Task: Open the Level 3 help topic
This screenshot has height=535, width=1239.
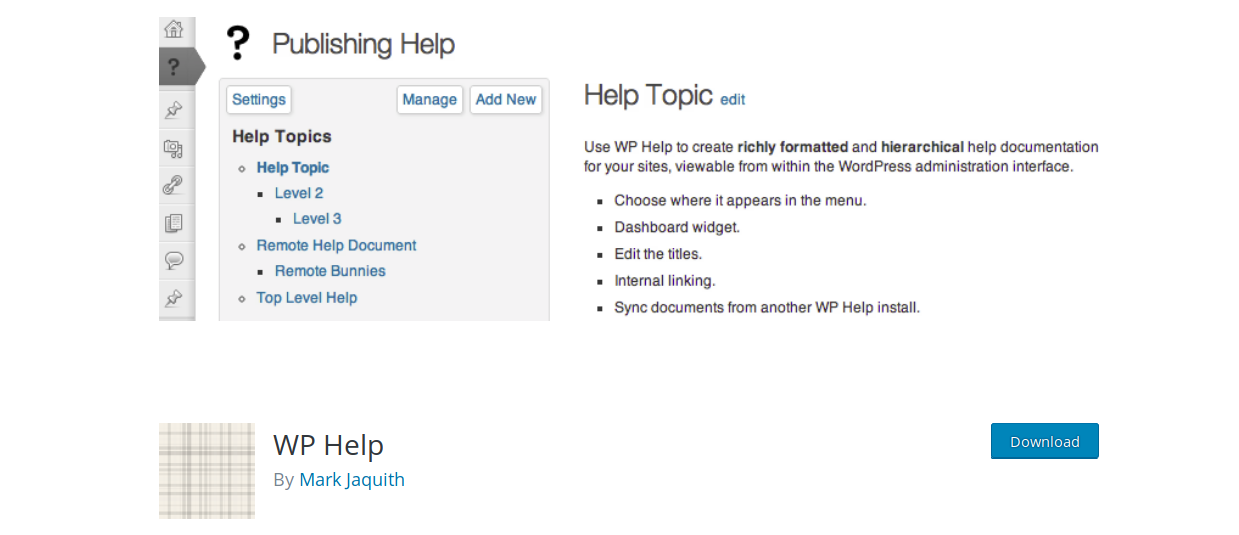Action: 317,219
